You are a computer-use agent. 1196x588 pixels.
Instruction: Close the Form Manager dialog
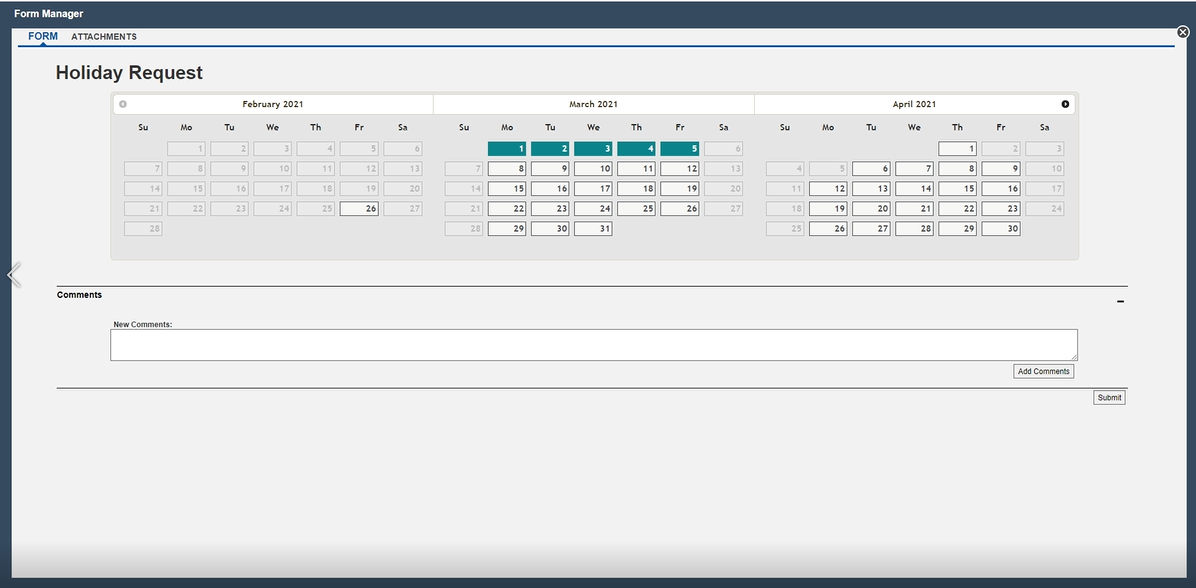click(x=1183, y=32)
